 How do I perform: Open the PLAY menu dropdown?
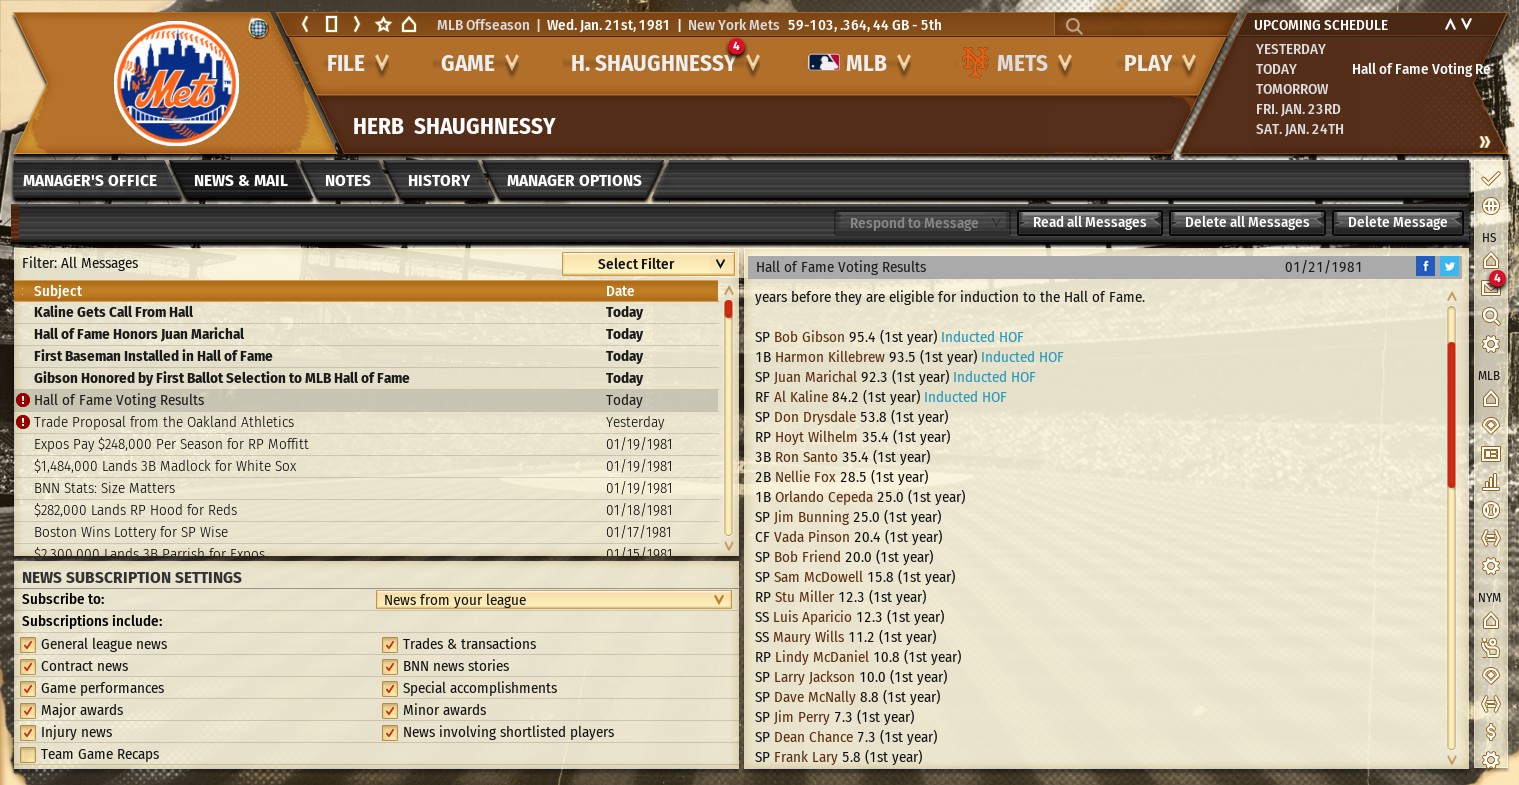1159,64
